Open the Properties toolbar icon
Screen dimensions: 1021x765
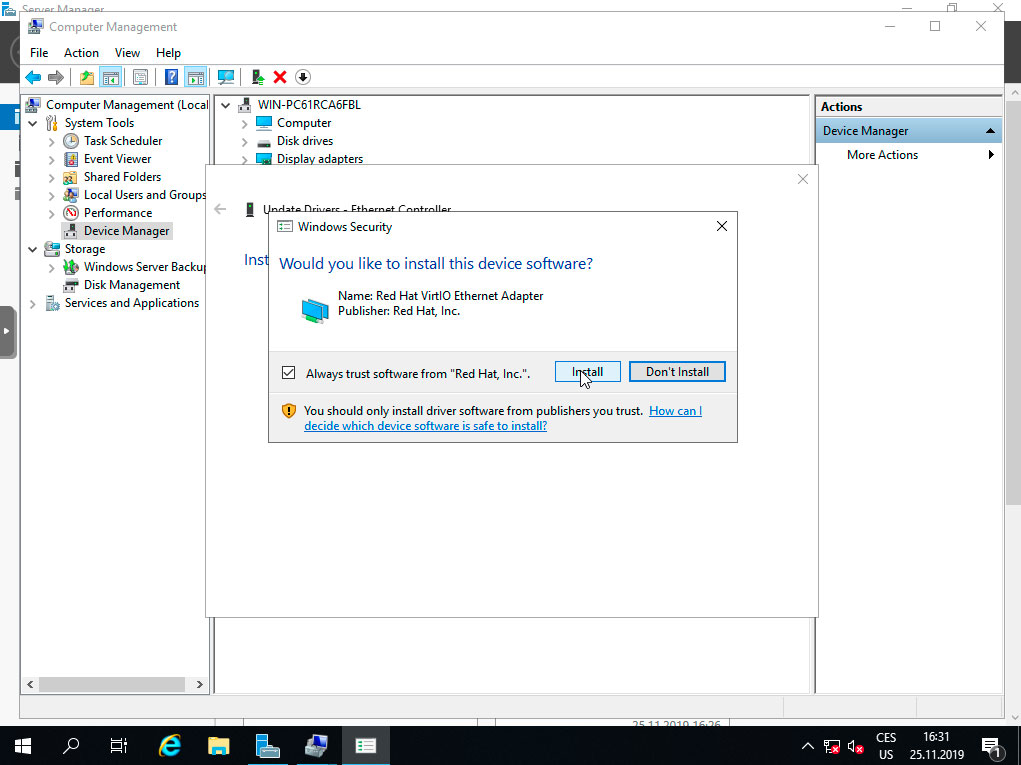point(140,77)
